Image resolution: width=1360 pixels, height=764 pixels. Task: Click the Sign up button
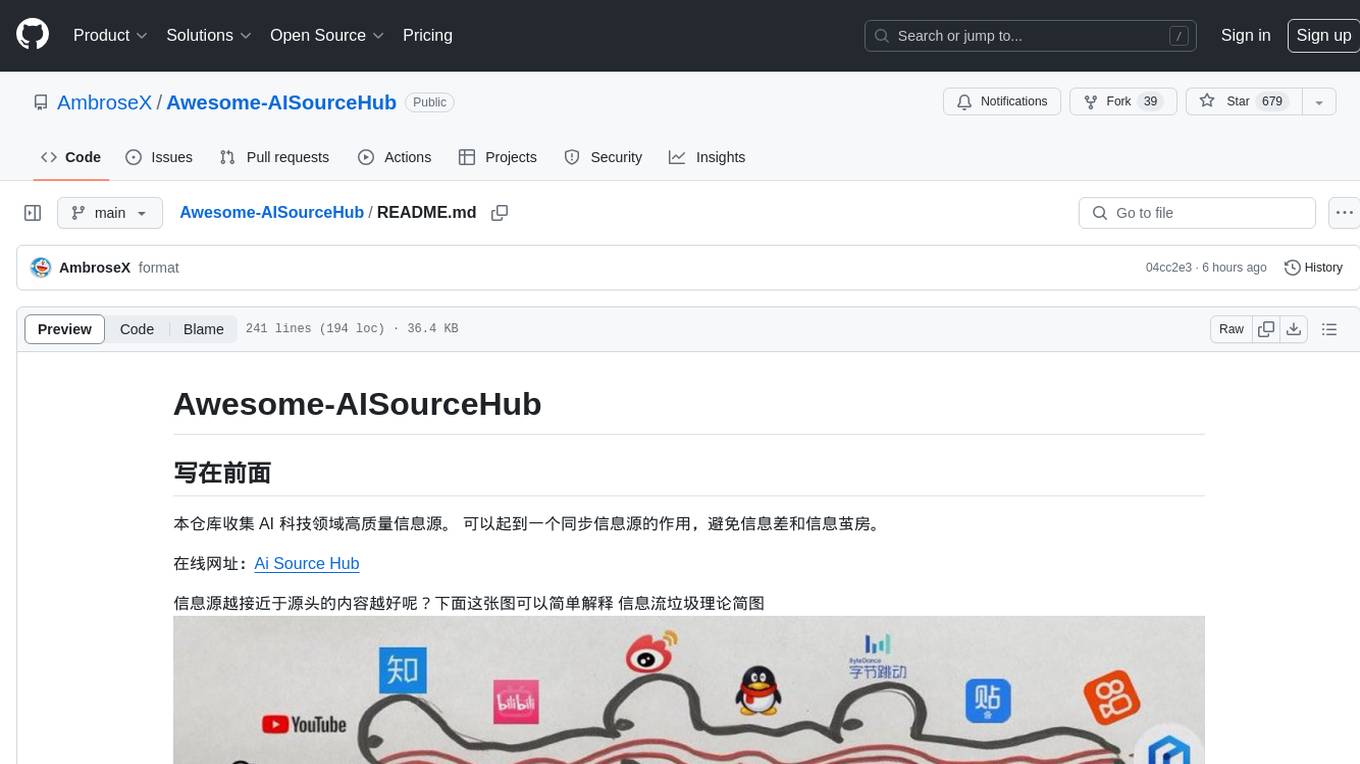[1323, 35]
